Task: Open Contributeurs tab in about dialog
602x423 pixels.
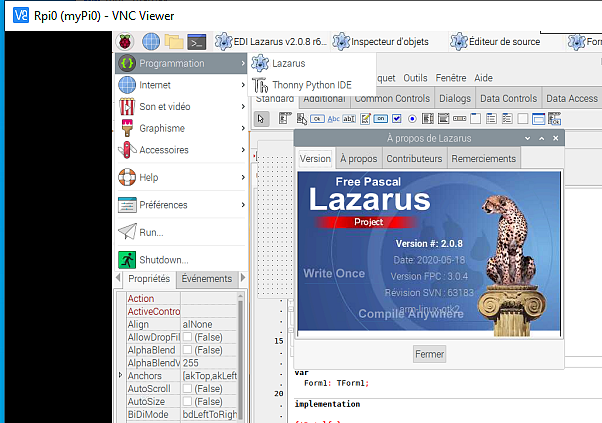Action: (414, 159)
